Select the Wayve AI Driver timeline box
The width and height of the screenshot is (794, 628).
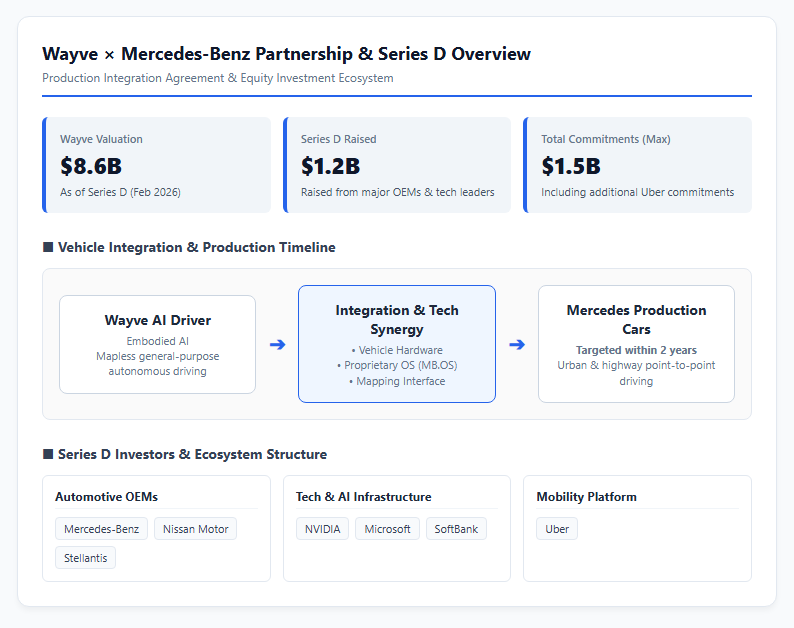tap(157, 344)
